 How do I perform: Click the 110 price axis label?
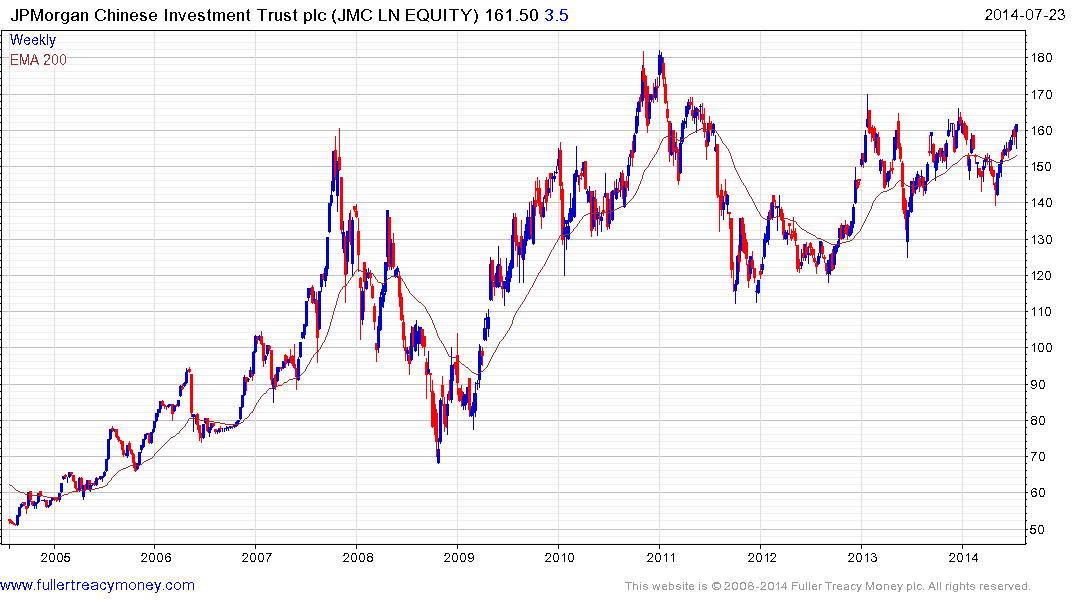click(x=1041, y=312)
